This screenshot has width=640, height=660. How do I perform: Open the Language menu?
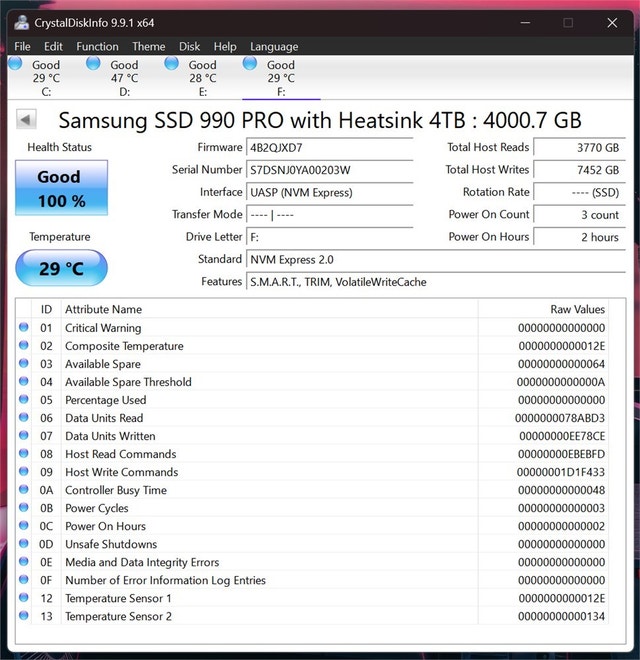pos(274,46)
